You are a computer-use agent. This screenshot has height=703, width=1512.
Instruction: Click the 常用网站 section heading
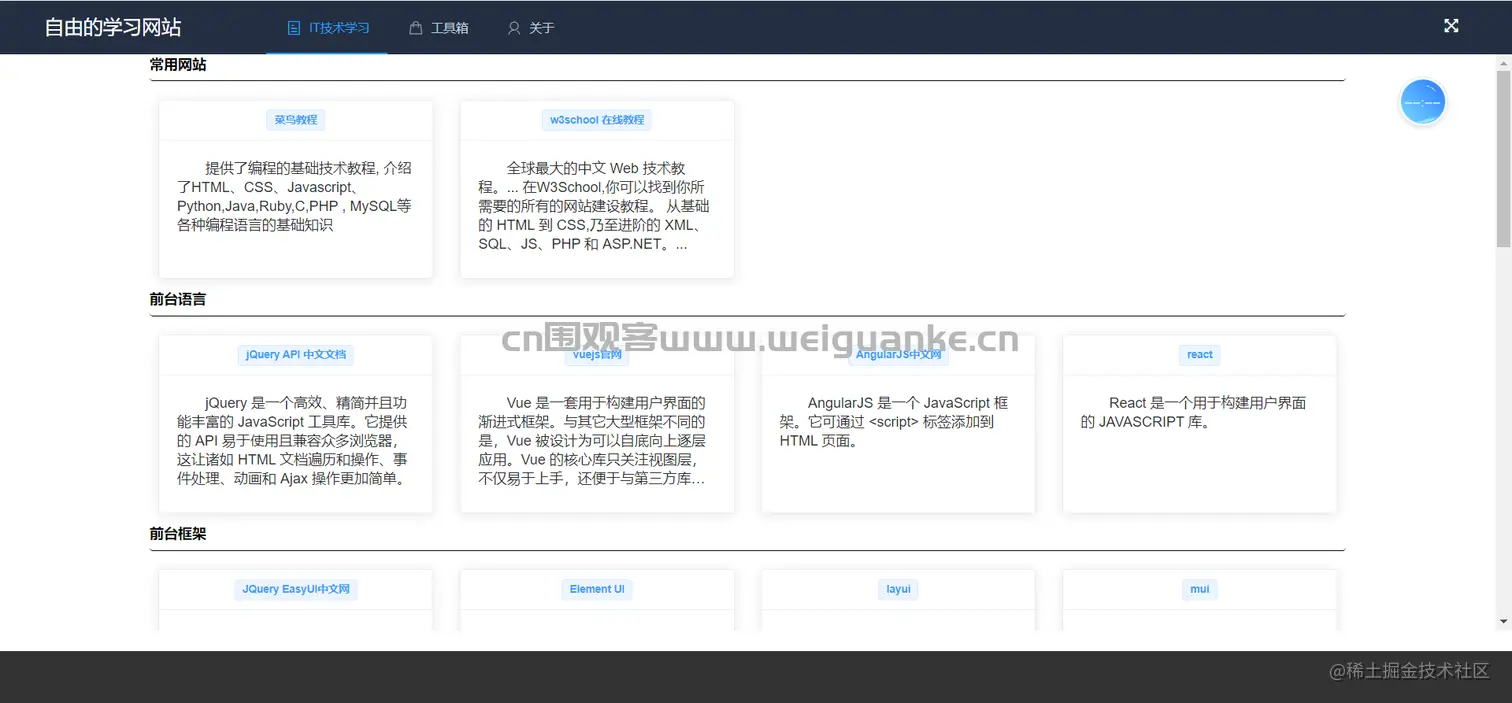(x=178, y=65)
